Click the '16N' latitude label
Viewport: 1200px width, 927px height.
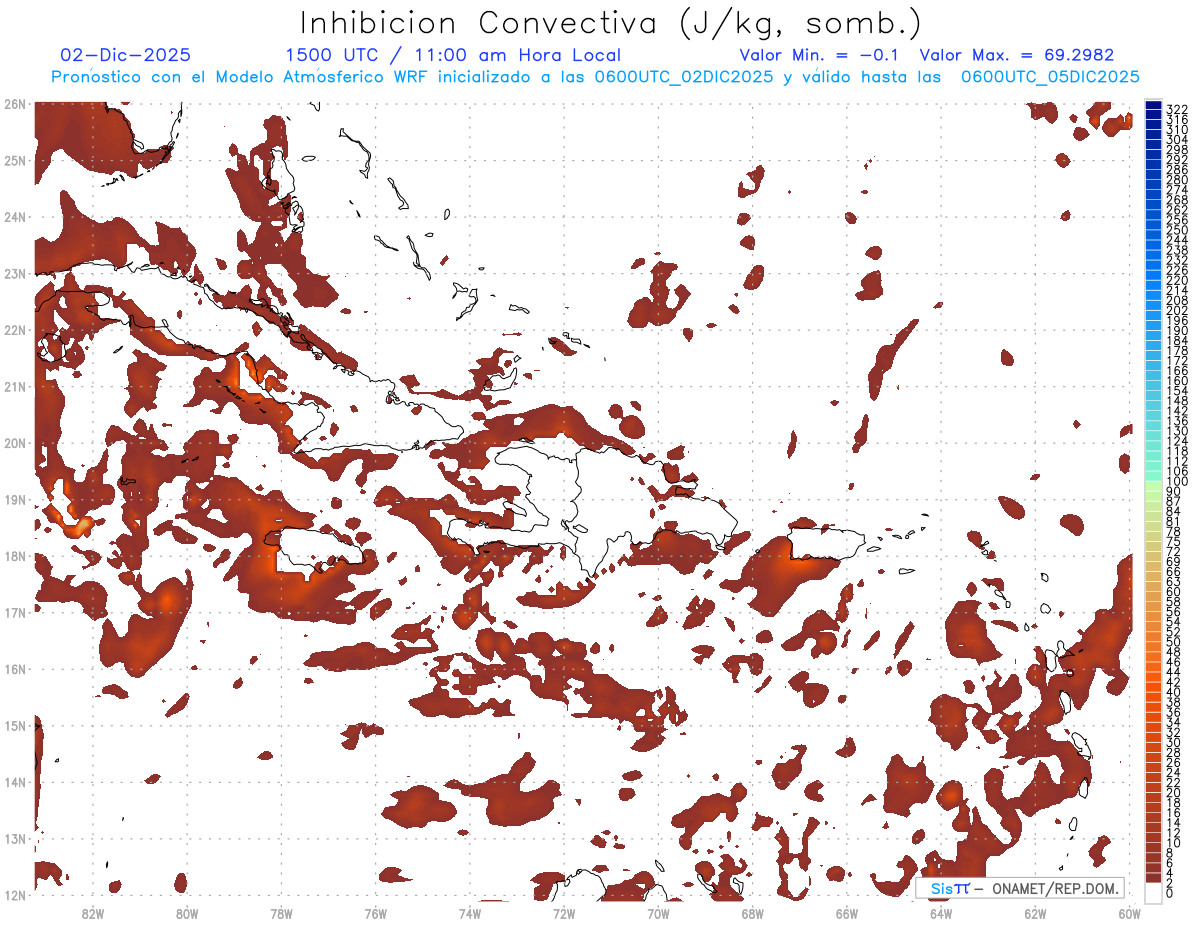tap(14, 669)
